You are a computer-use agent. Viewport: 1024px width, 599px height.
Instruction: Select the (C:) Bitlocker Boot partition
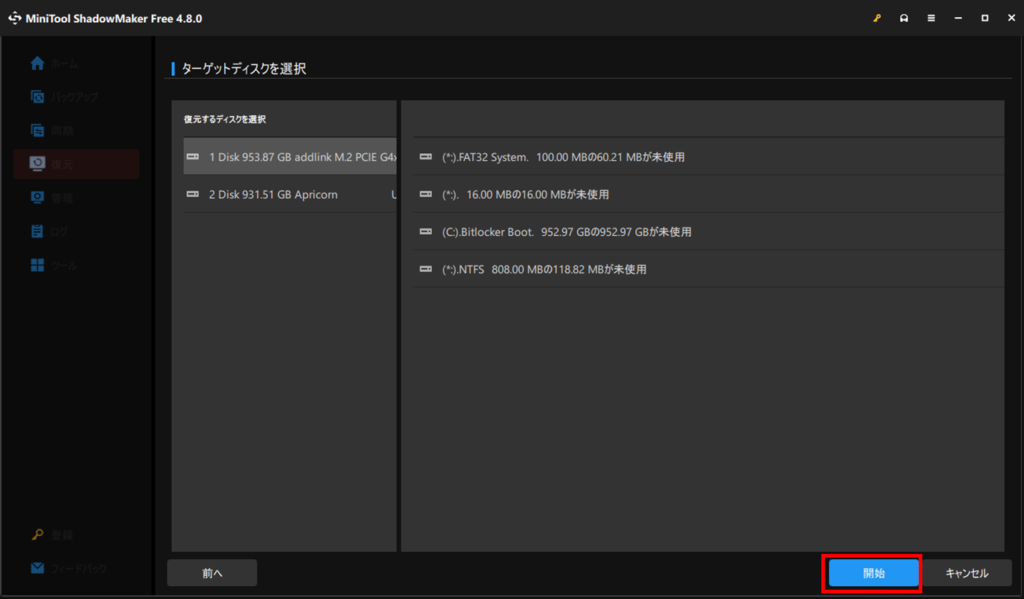click(566, 232)
